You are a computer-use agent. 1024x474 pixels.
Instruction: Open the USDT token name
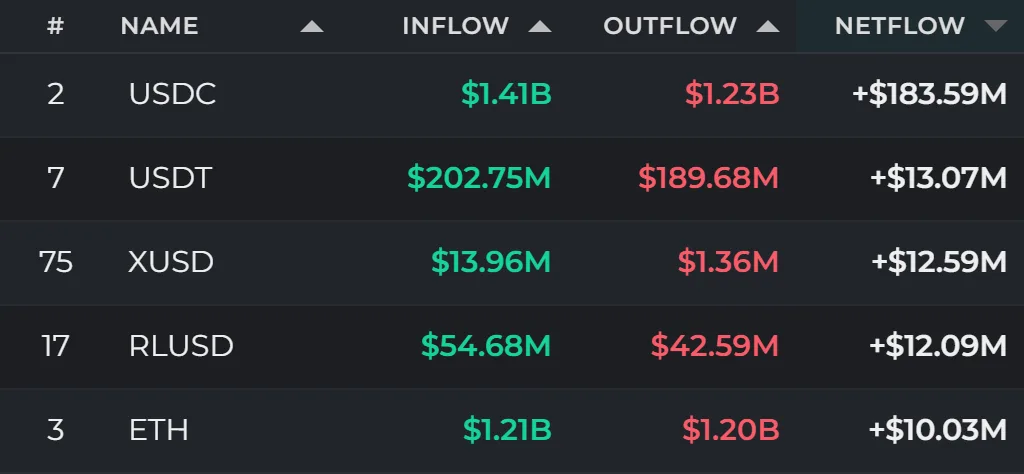click(170, 178)
